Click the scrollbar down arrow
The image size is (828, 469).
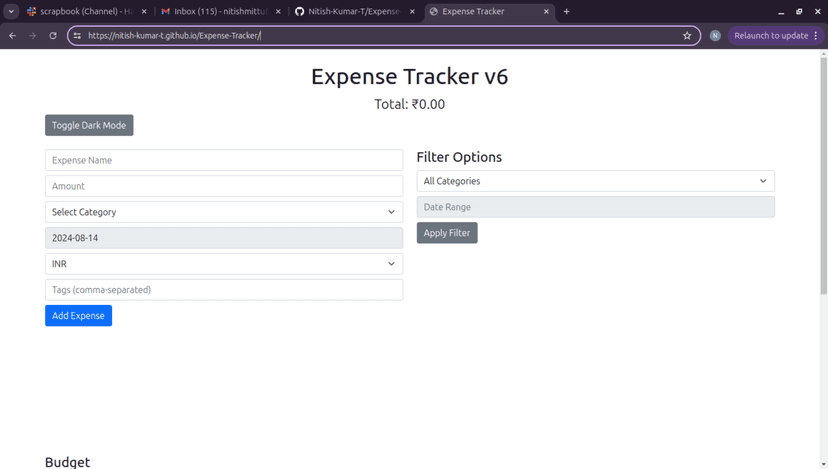click(823, 465)
